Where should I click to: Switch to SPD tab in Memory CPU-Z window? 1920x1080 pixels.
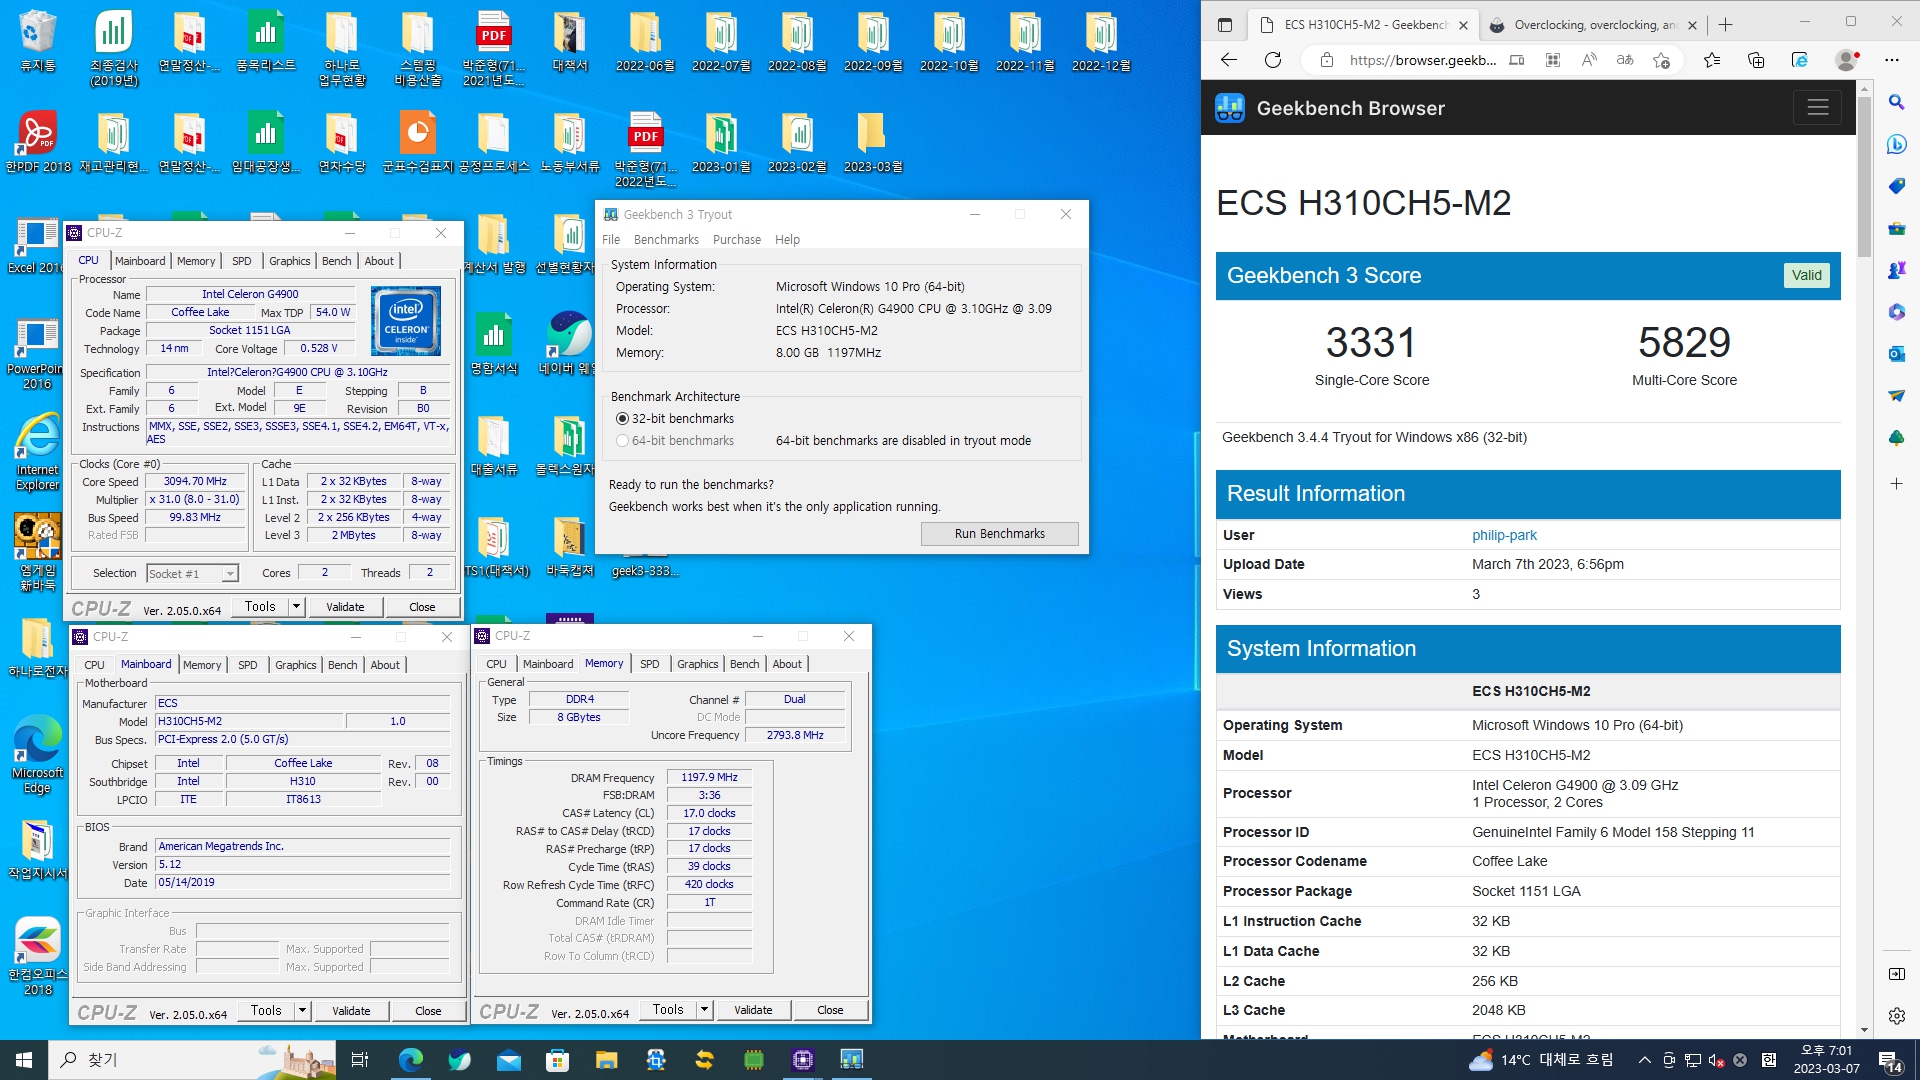tap(650, 664)
